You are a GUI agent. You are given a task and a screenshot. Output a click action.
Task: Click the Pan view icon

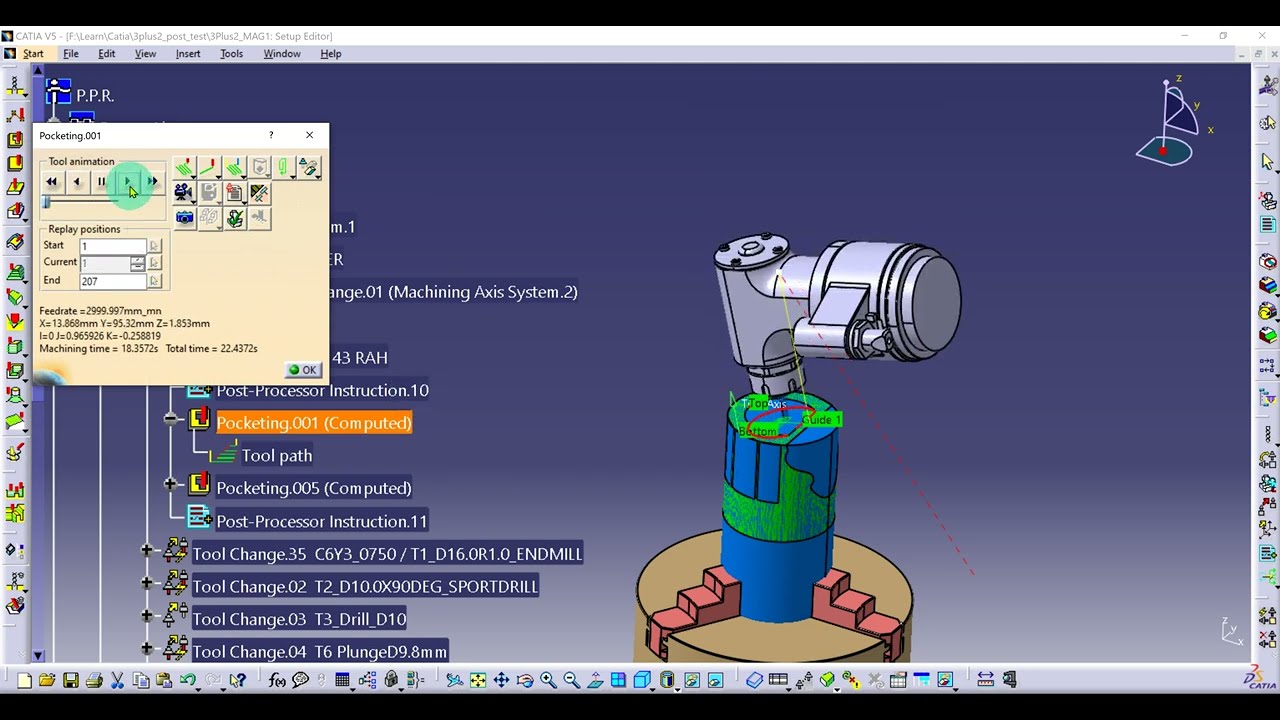pos(501,681)
